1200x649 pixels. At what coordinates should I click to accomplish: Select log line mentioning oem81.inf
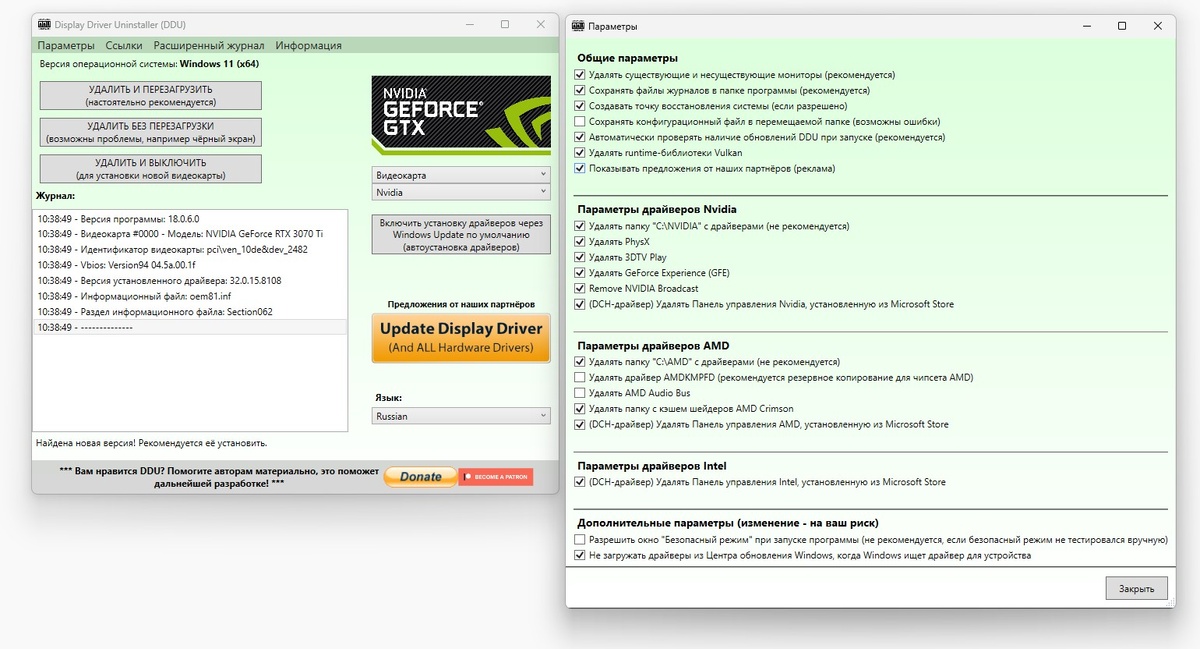click(x=190, y=296)
